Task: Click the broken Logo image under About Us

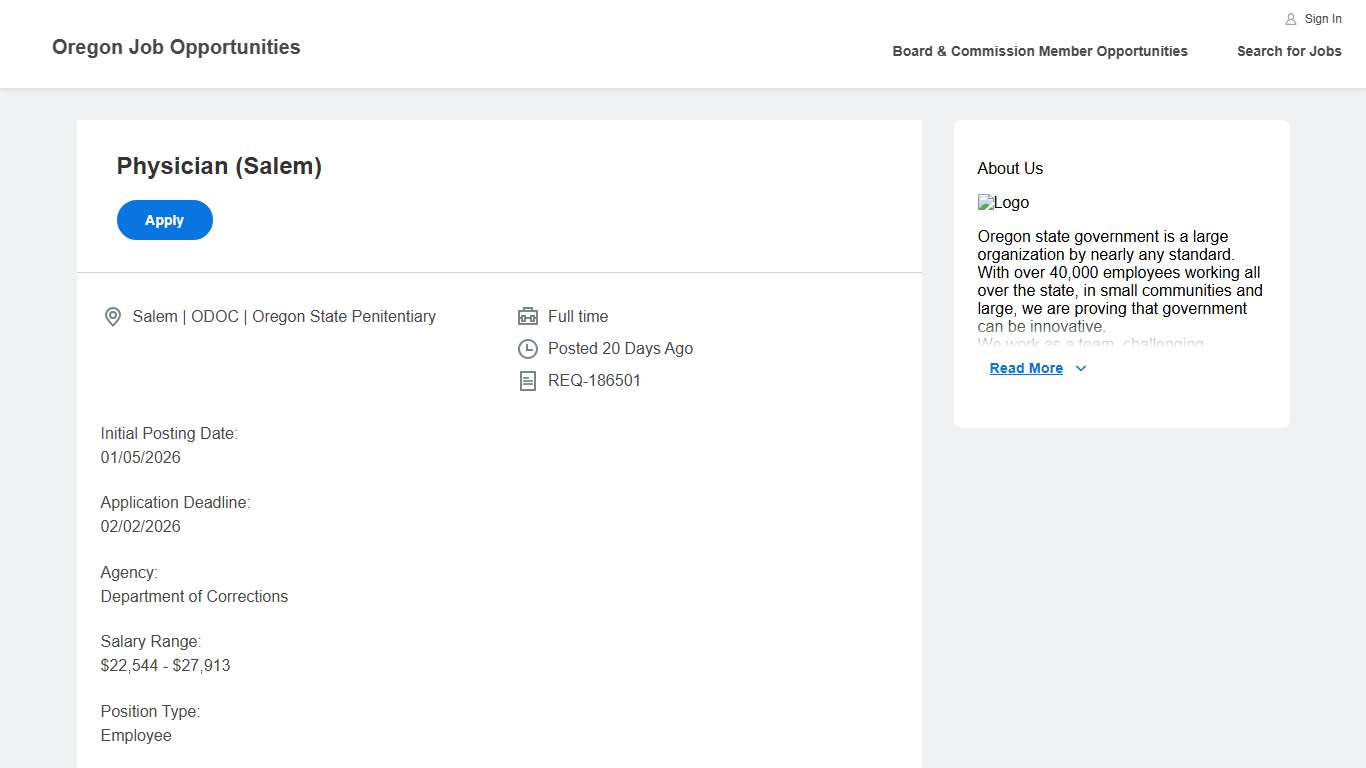Action: click(1003, 203)
